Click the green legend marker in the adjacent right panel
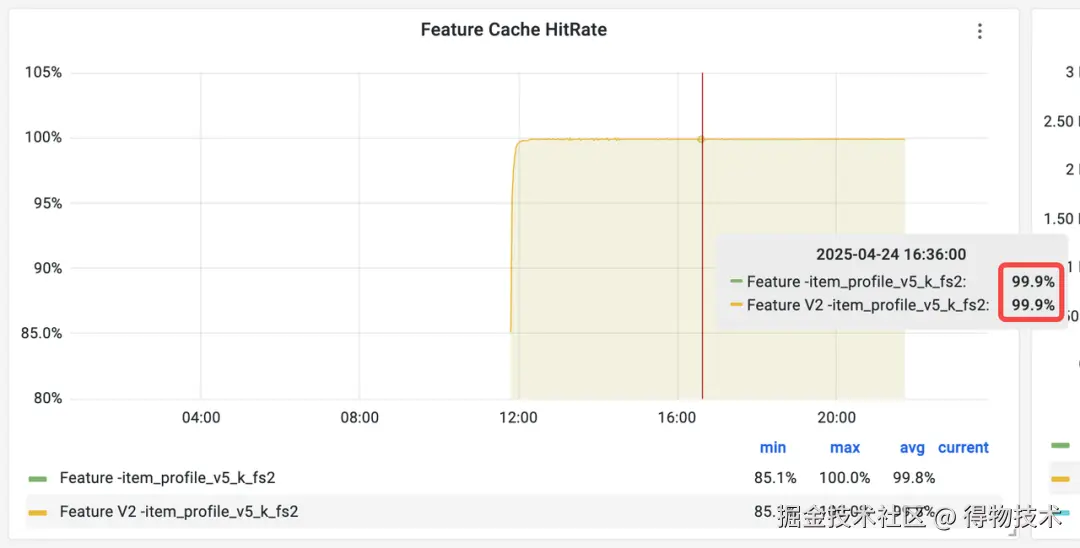 (1060, 445)
